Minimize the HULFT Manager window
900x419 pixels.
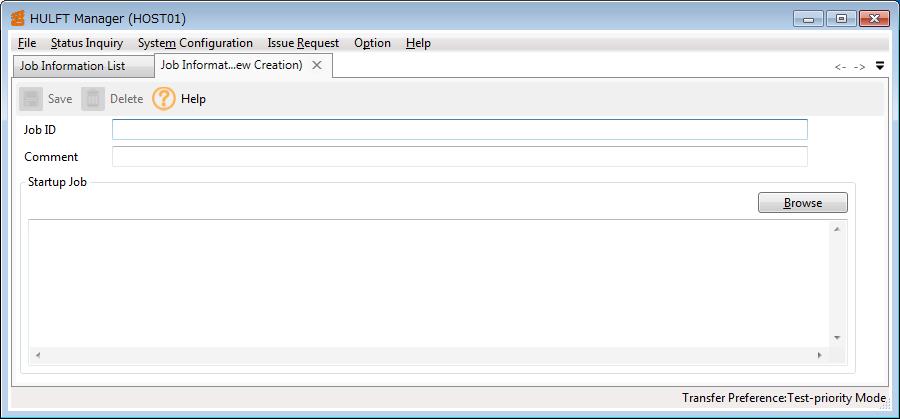809,19
